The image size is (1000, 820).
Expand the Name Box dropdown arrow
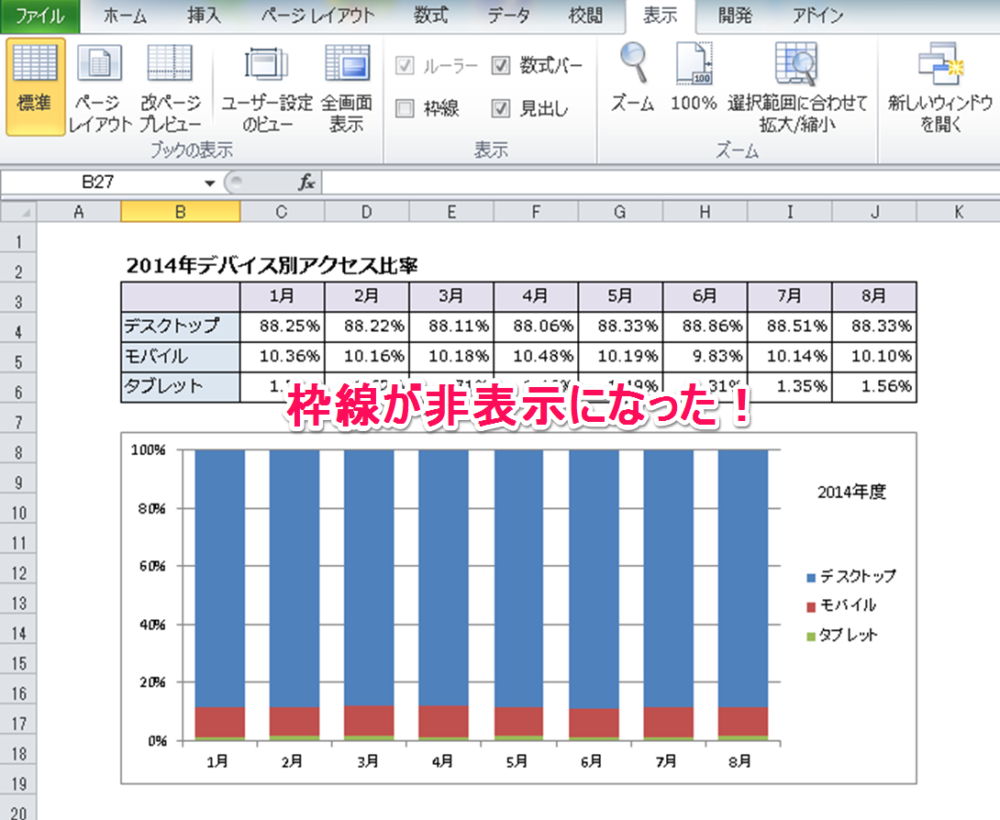point(210,183)
